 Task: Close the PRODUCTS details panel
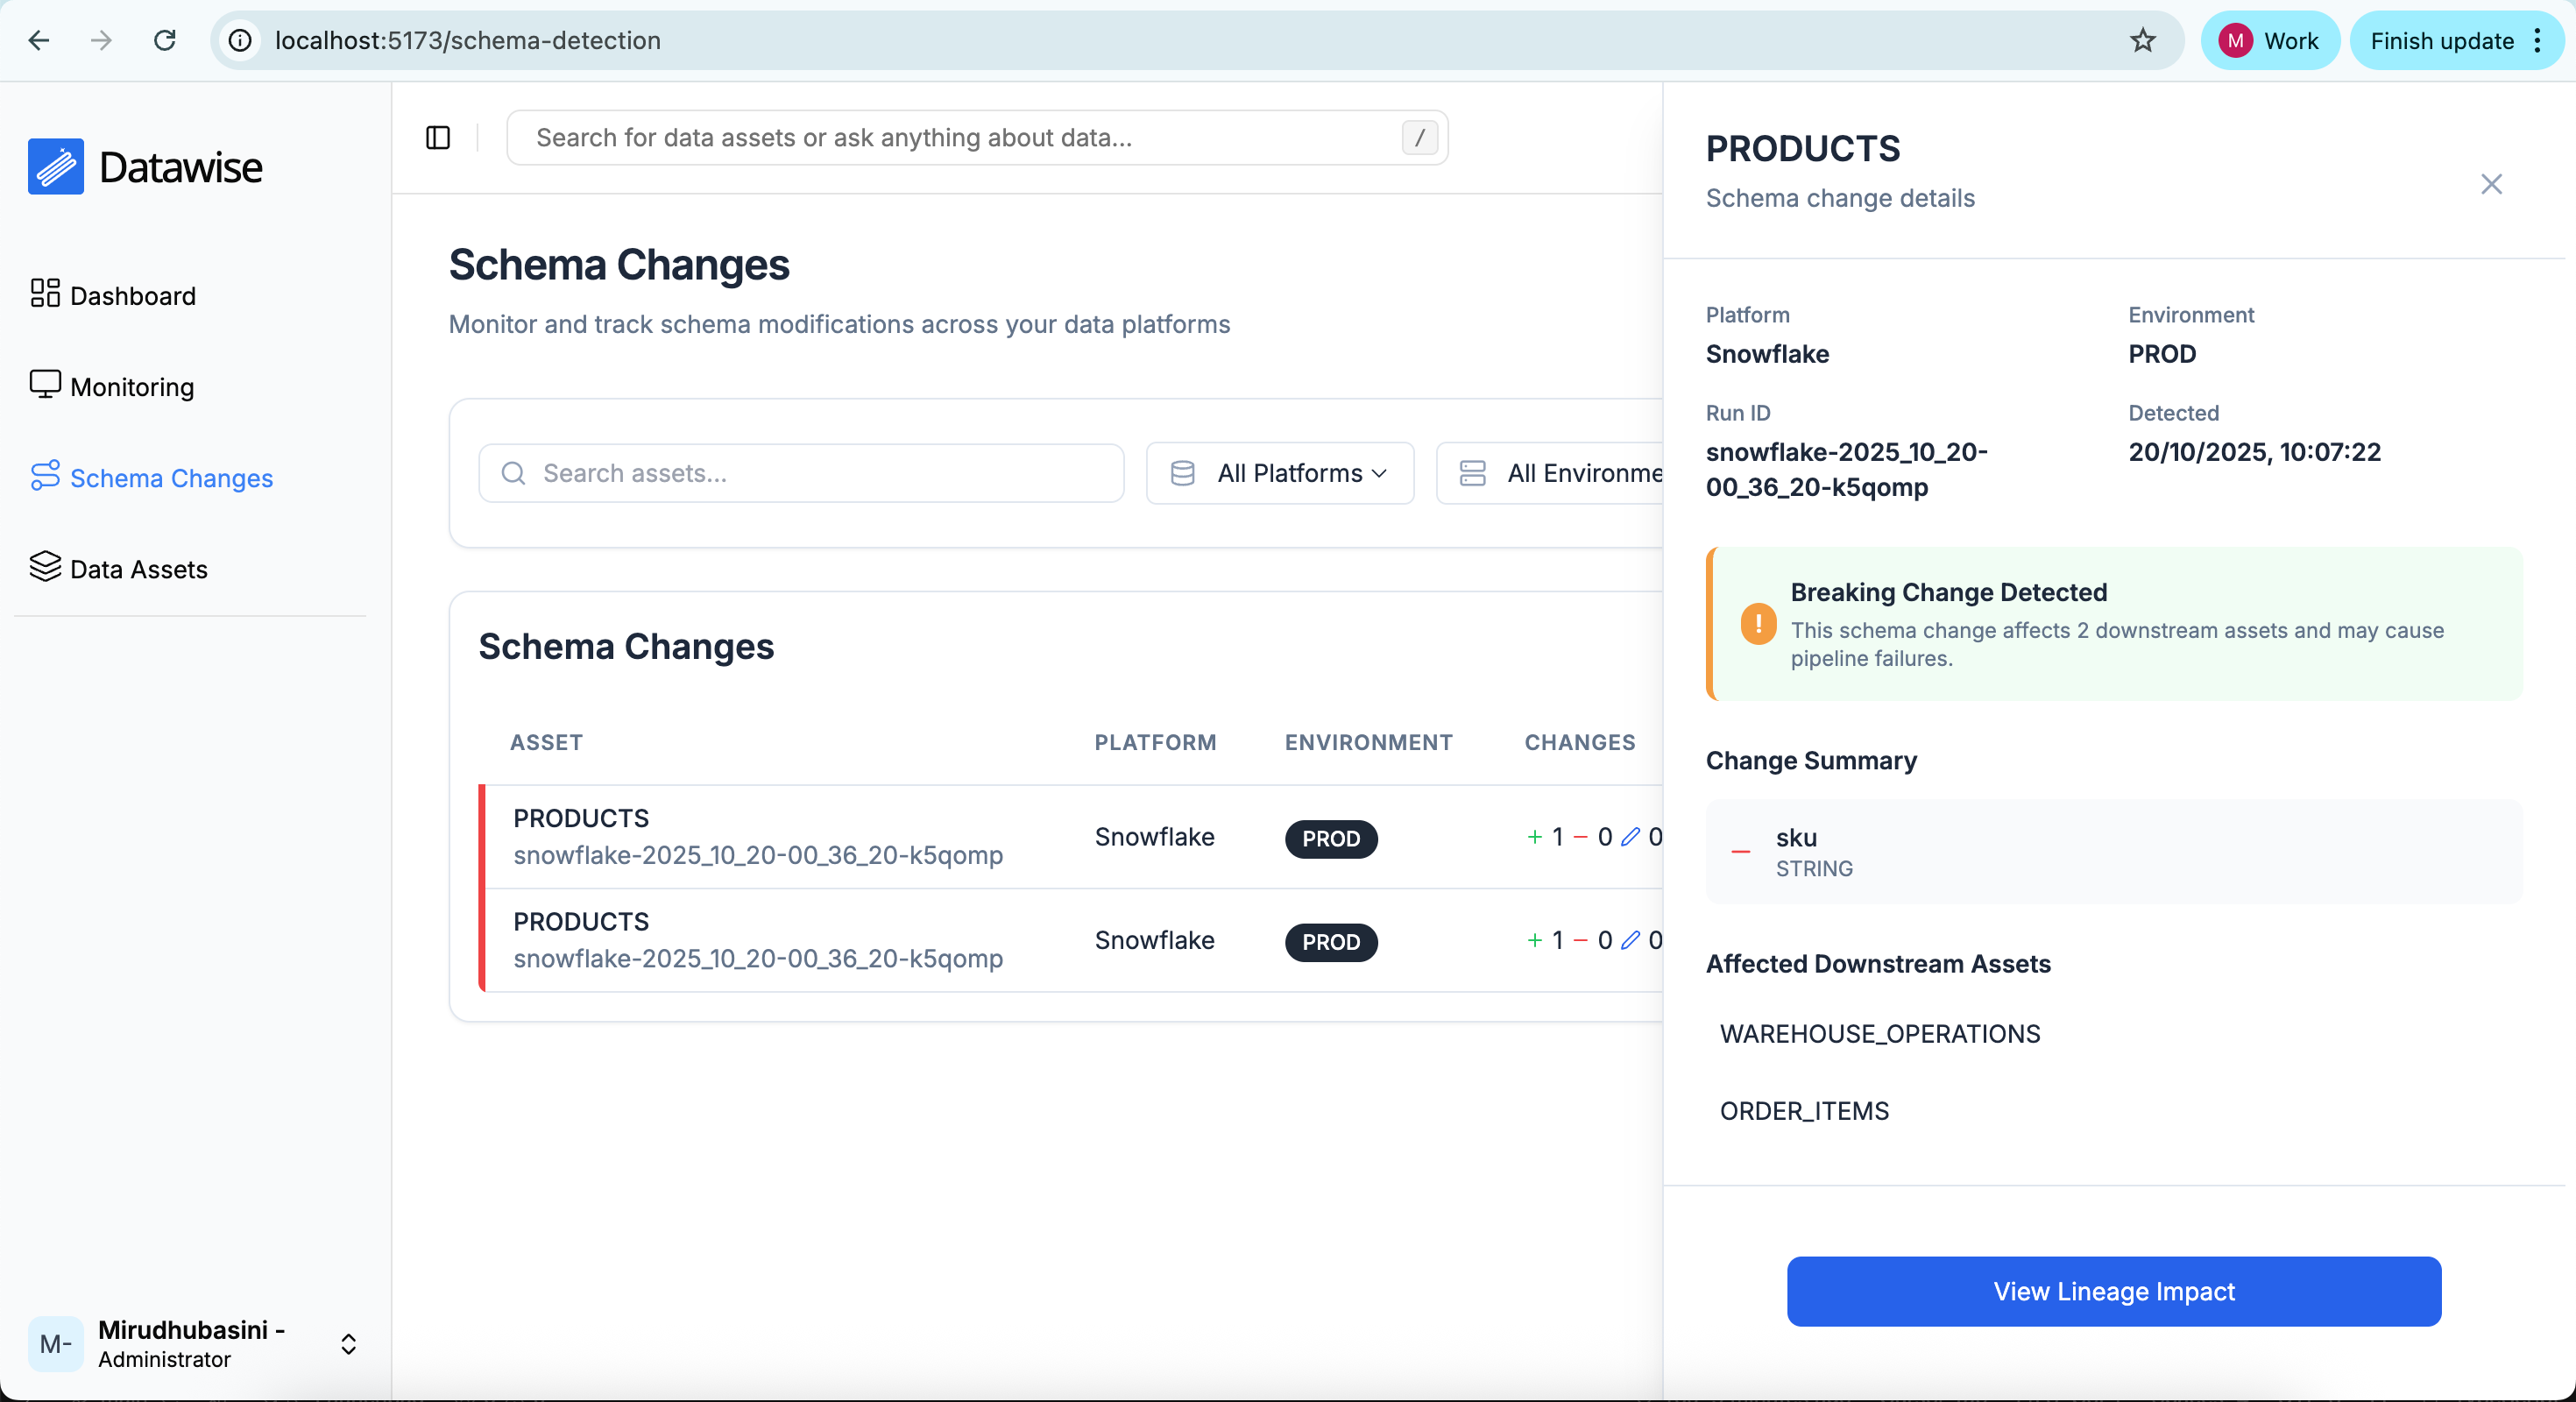(x=2491, y=184)
